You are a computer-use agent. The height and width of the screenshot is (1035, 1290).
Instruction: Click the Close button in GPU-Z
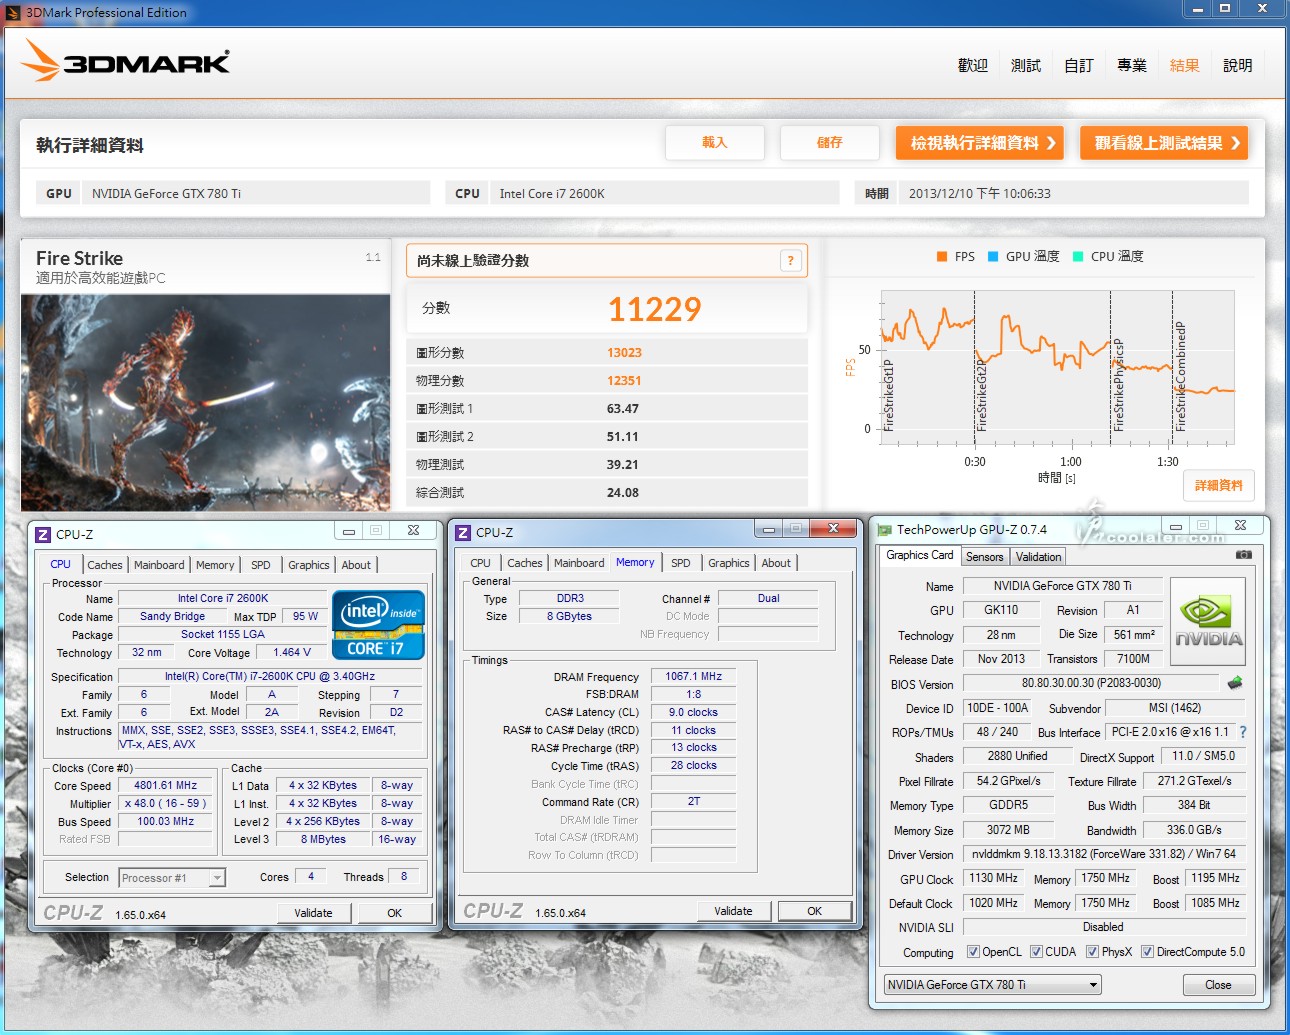pyautogui.click(x=1218, y=985)
